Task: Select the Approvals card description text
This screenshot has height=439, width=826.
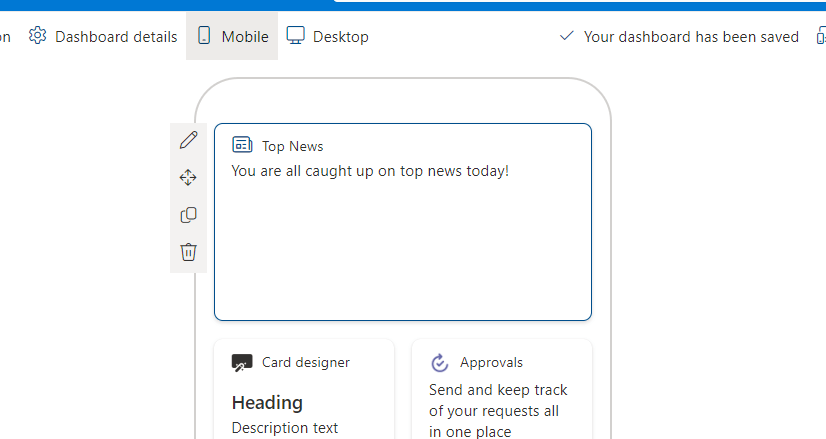Action: coord(498,411)
